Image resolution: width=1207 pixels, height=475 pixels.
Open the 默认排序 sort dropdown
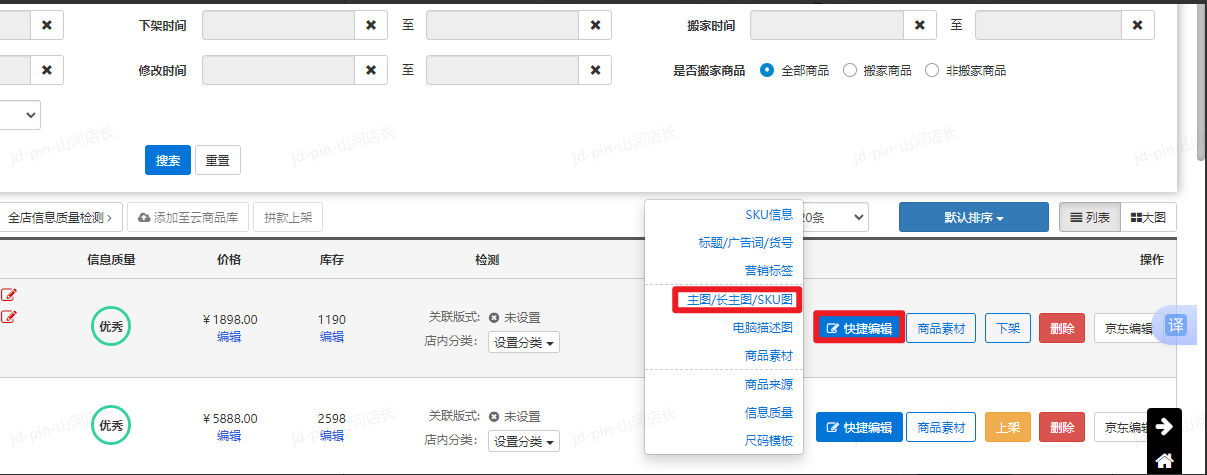click(x=973, y=217)
